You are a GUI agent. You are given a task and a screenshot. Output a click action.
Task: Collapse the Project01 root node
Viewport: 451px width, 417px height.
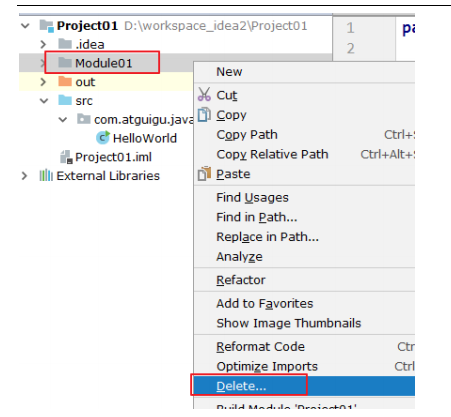(25, 26)
